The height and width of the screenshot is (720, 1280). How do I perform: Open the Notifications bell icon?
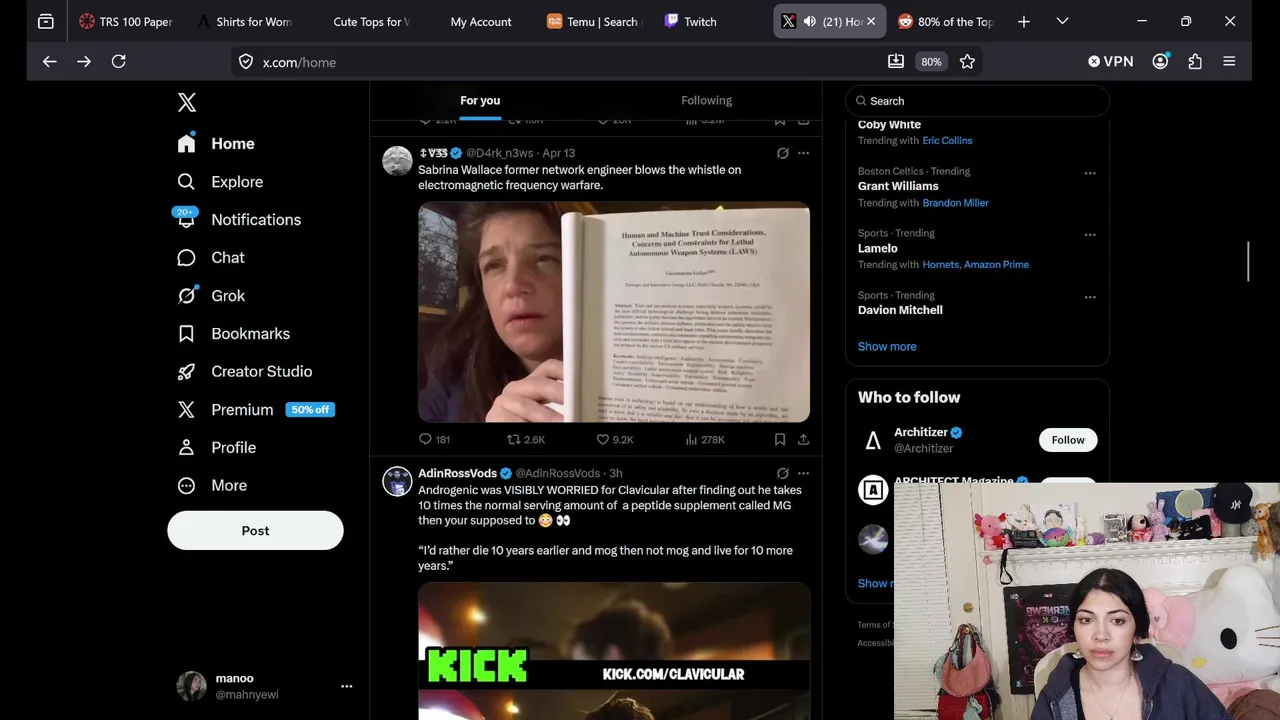(186, 219)
